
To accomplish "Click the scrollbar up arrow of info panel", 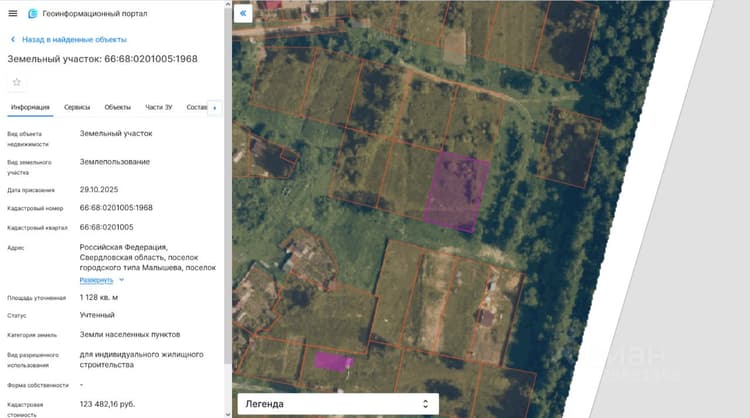I will tap(228, 4).
